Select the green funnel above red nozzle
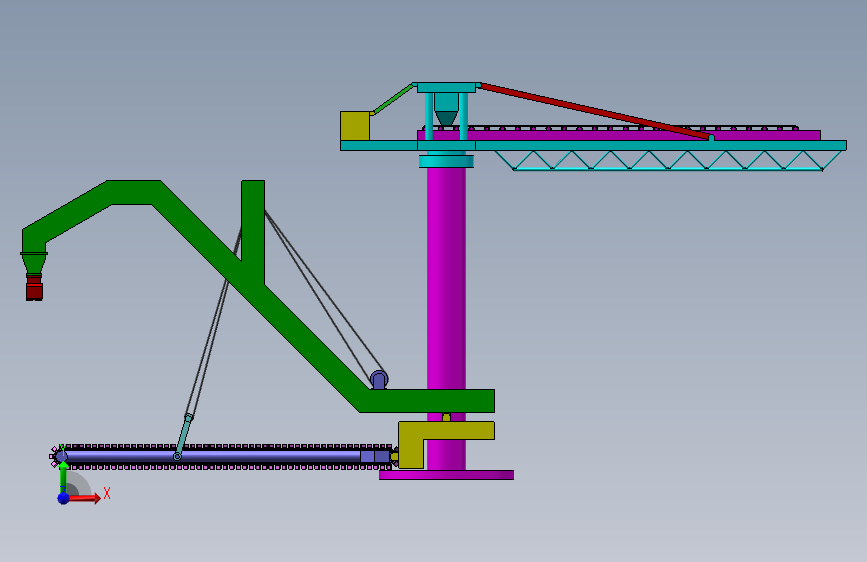 coord(34,263)
